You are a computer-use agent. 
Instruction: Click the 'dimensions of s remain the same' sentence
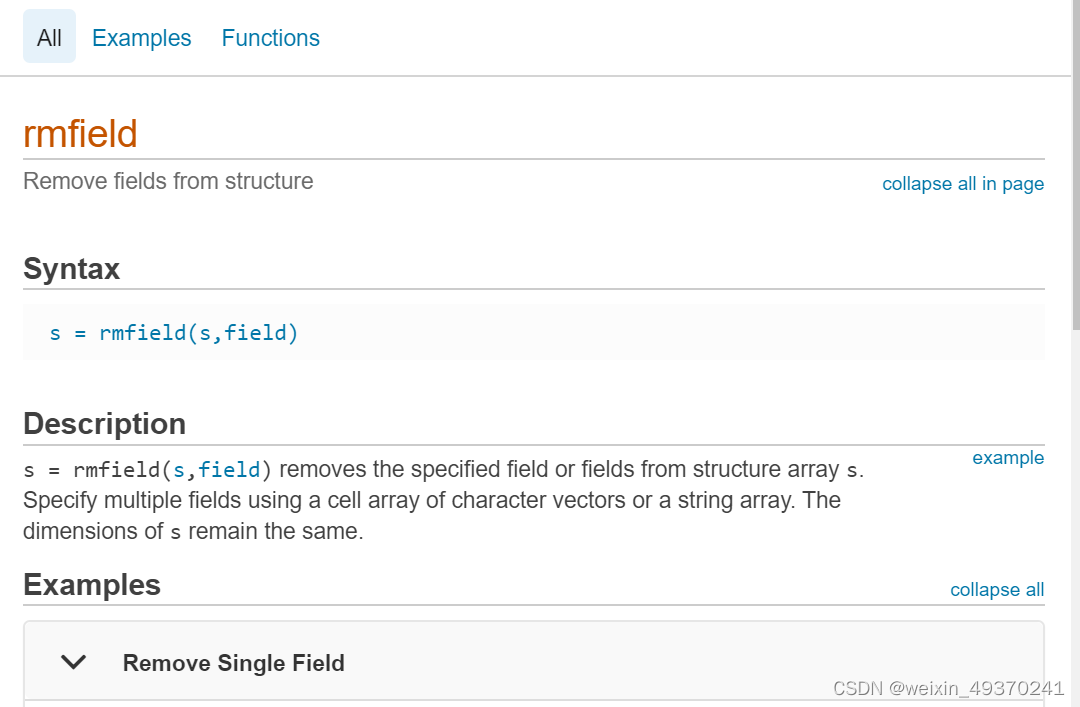click(193, 532)
